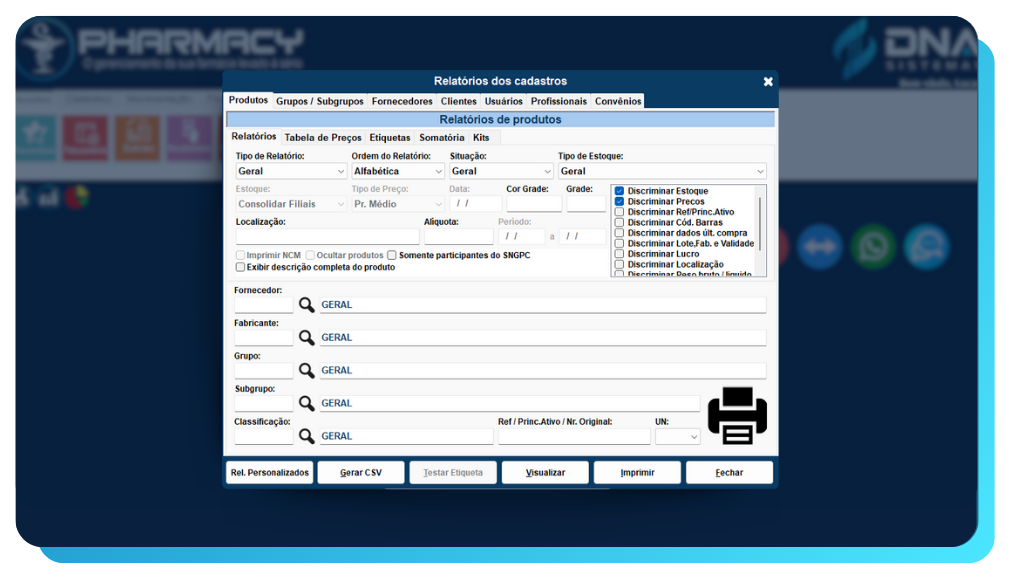The image size is (1024, 586).
Task: Open the Tipo de Preço dropdown
Action: point(398,204)
